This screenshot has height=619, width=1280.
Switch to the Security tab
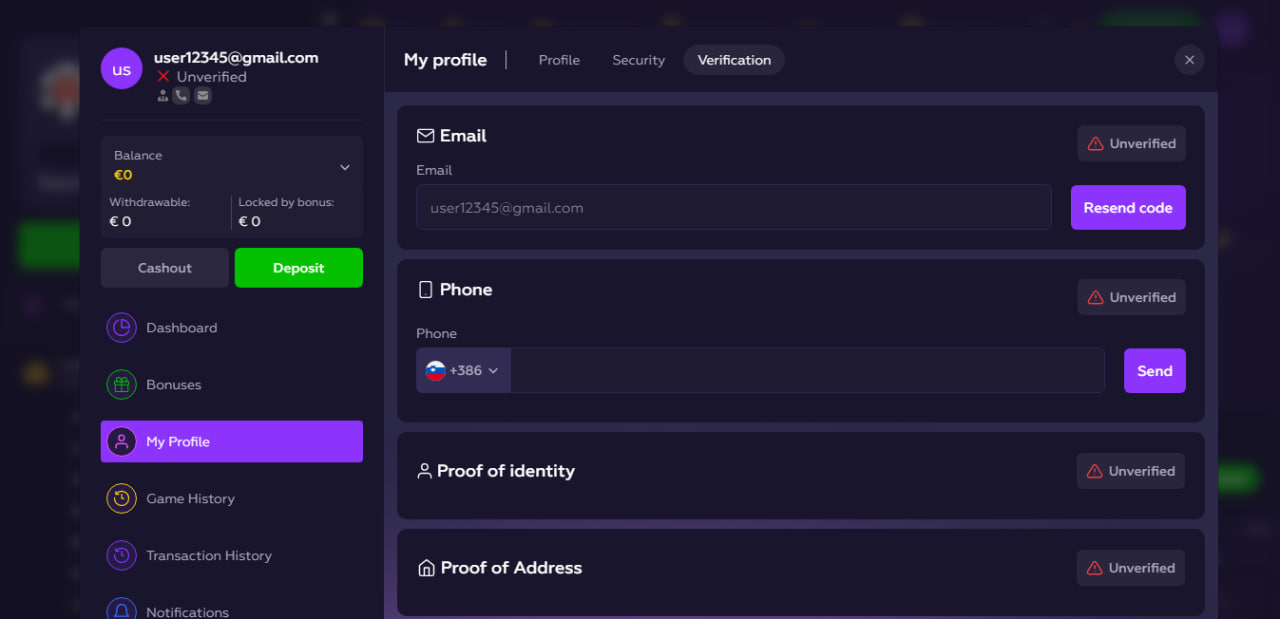638,60
